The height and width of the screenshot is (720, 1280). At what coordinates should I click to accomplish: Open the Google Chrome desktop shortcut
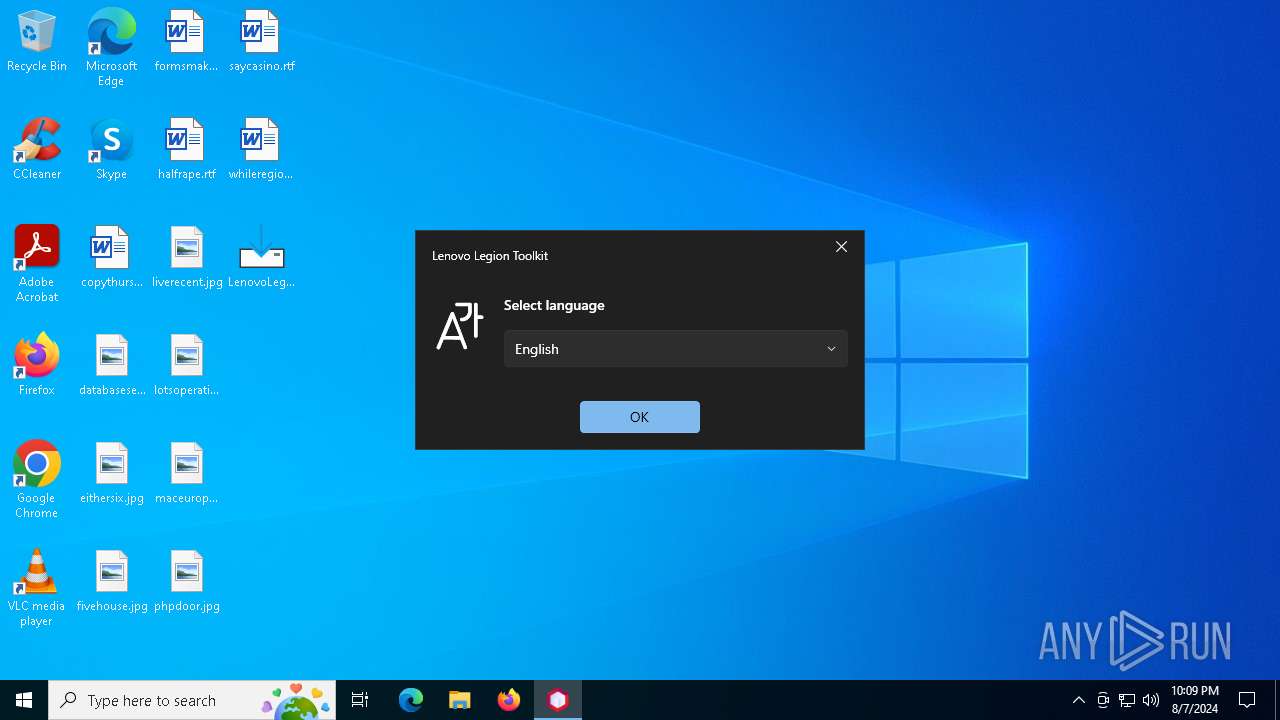pyautogui.click(x=37, y=480)
